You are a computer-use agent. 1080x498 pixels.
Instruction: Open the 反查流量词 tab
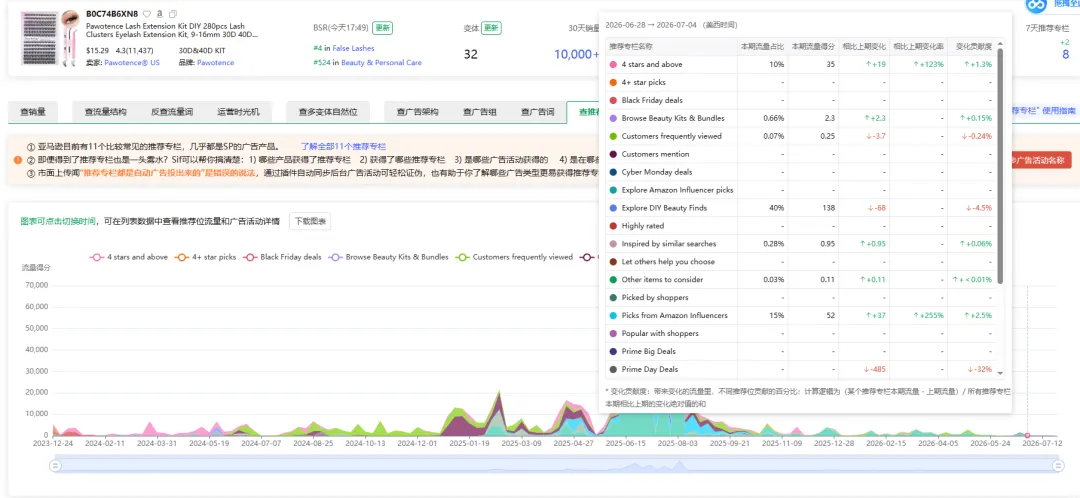tap(172, 112)
